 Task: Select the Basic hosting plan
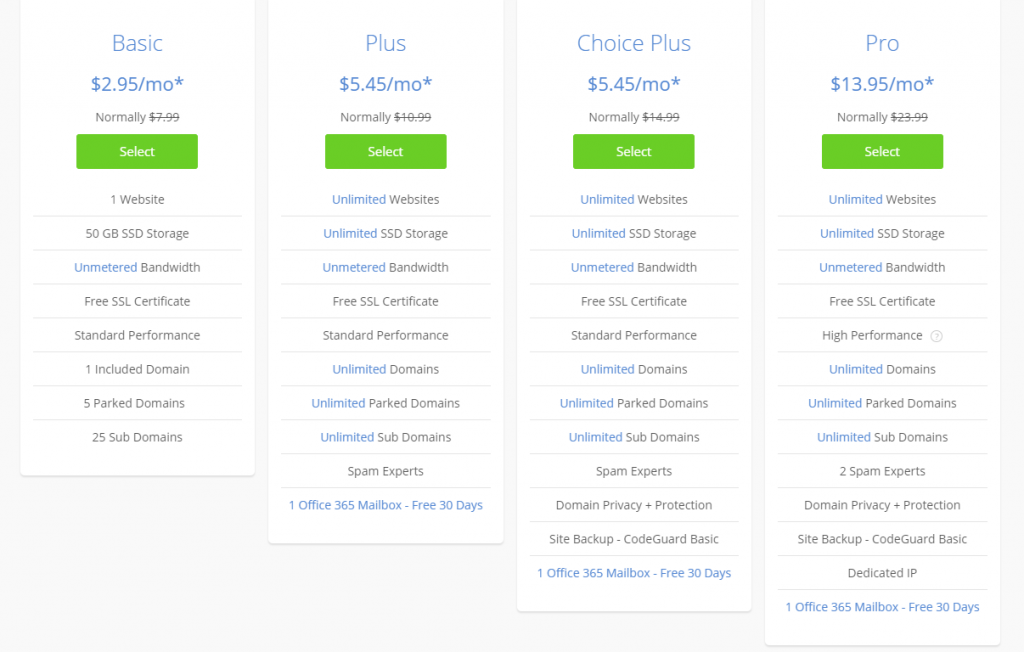coord(137,152)
